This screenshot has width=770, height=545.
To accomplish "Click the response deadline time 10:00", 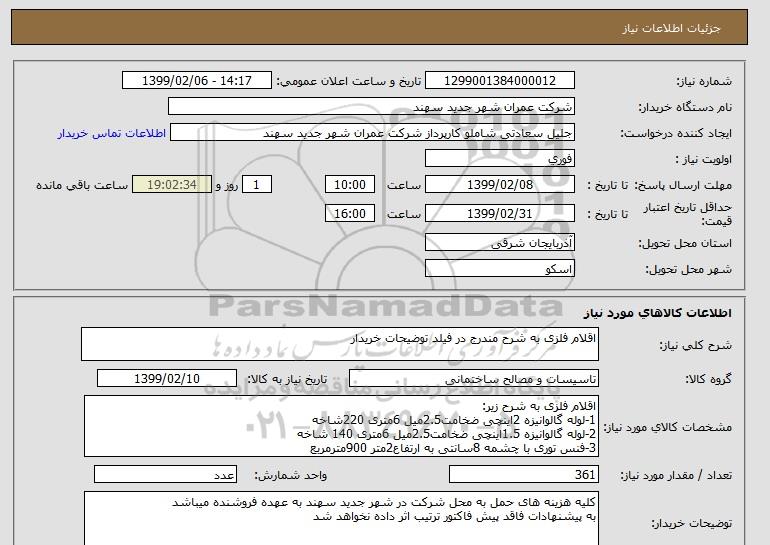I will 350,185.
